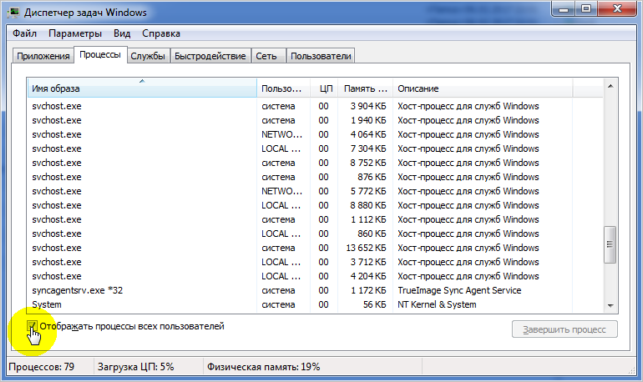
Task: Minimize the Task Manager window
Action: 564,9
